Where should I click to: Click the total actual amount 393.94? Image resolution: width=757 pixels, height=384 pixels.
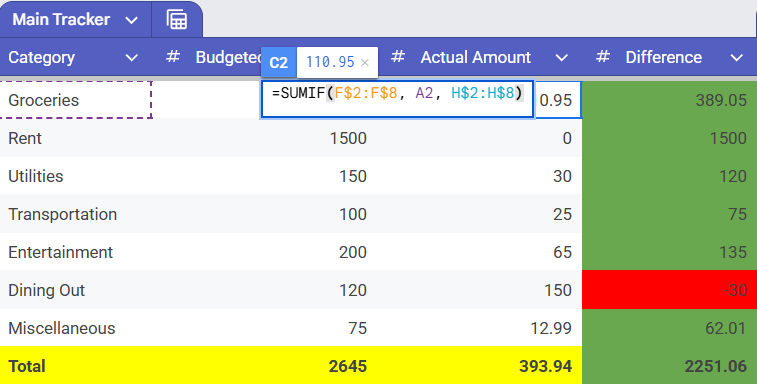click(x=546, y=366)
